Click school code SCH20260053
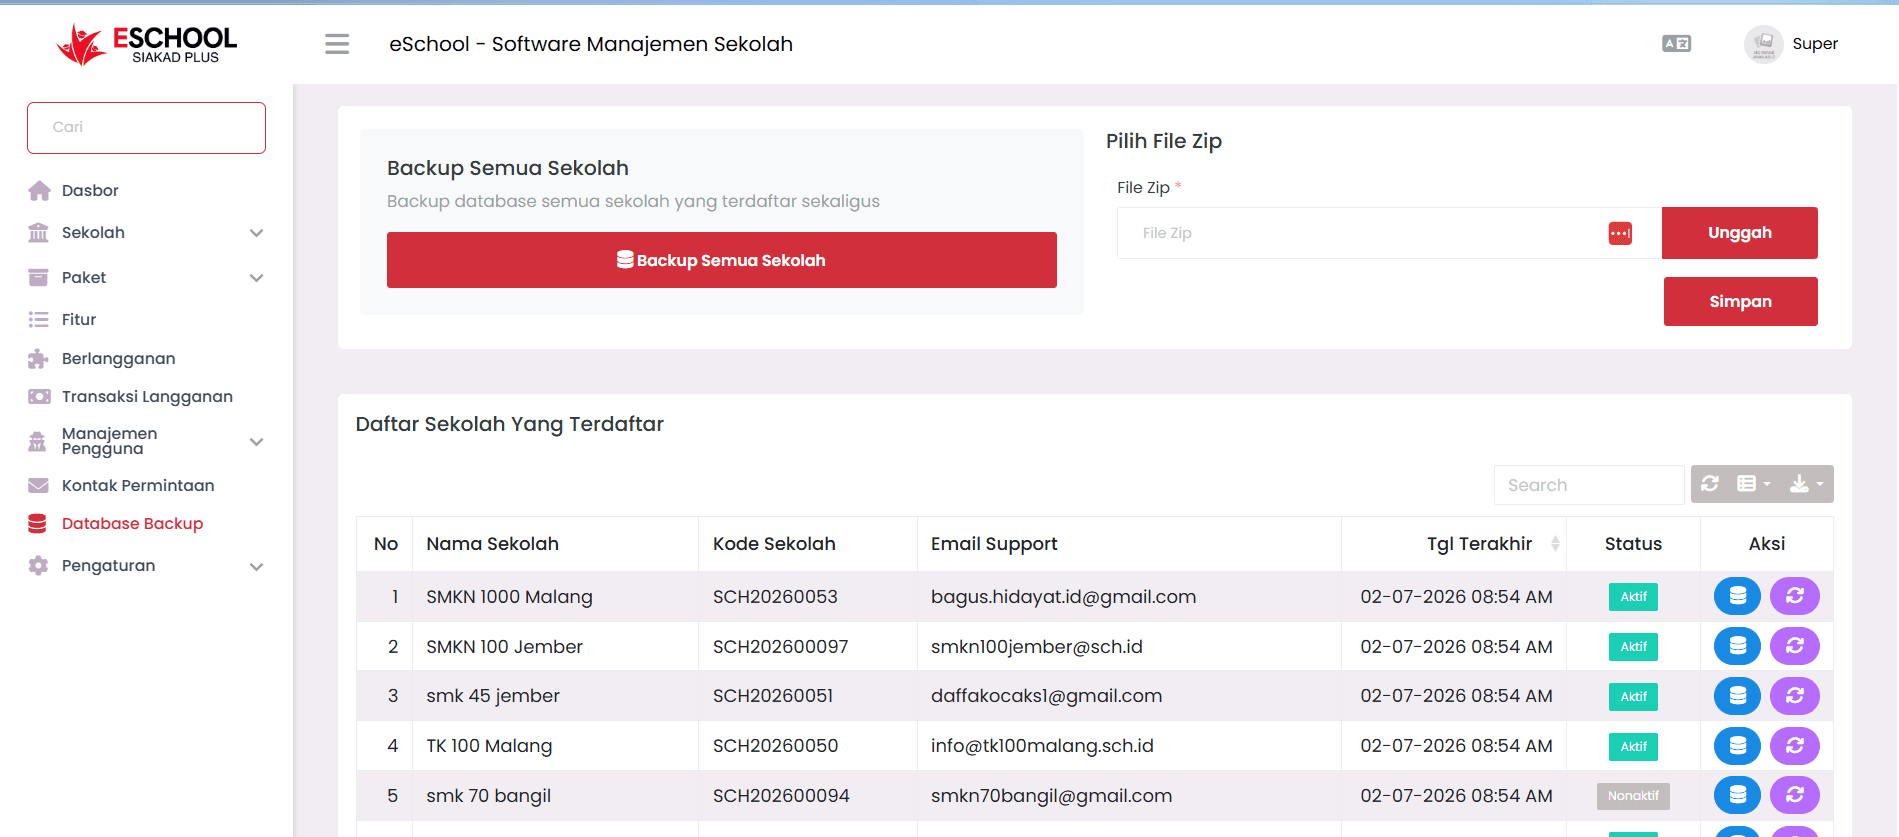1899x837 pixels. pos(775,597)
